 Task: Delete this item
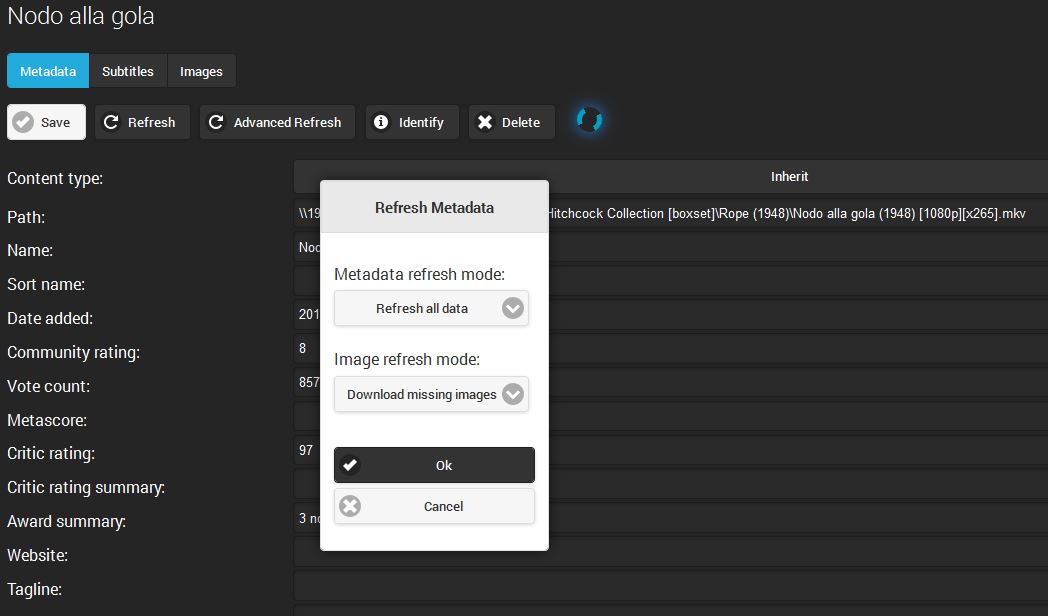tap(512, 122)
